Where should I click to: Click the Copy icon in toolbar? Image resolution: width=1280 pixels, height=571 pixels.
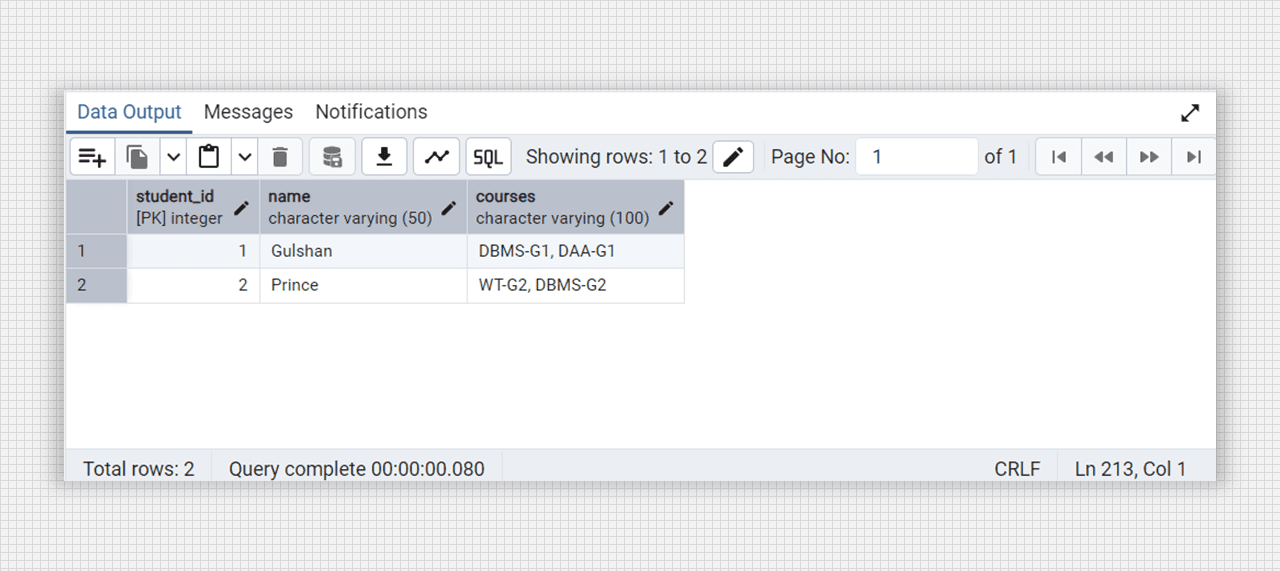pyautogui.click(x=138, y=157)
